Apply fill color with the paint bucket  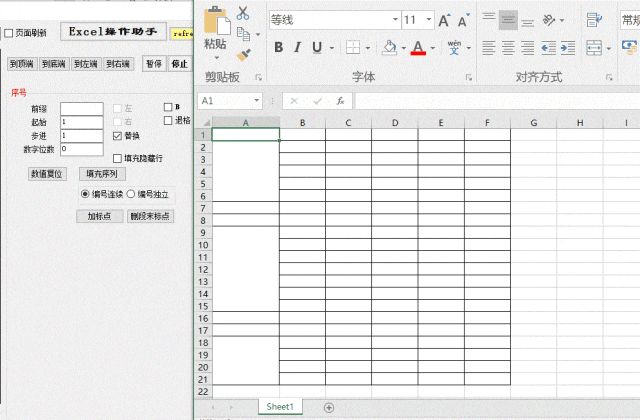pyautogui.click(x=389, y=47)
